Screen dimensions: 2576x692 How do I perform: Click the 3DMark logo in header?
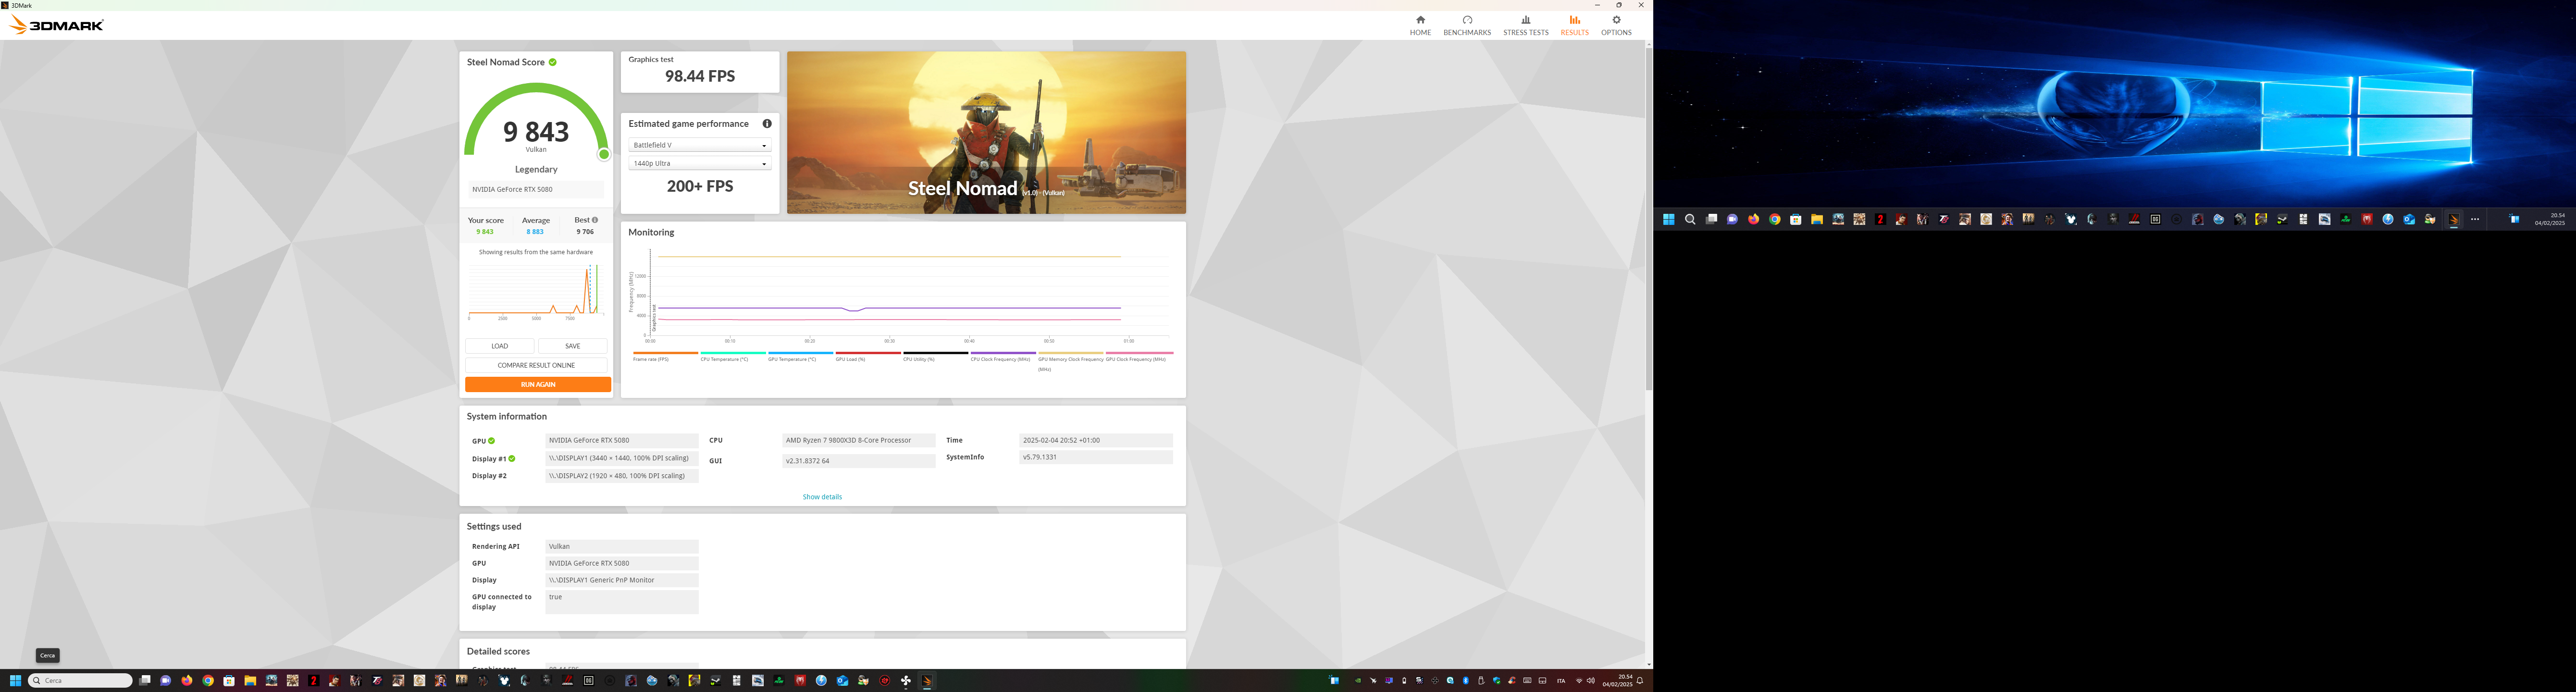tap(57, 25)
